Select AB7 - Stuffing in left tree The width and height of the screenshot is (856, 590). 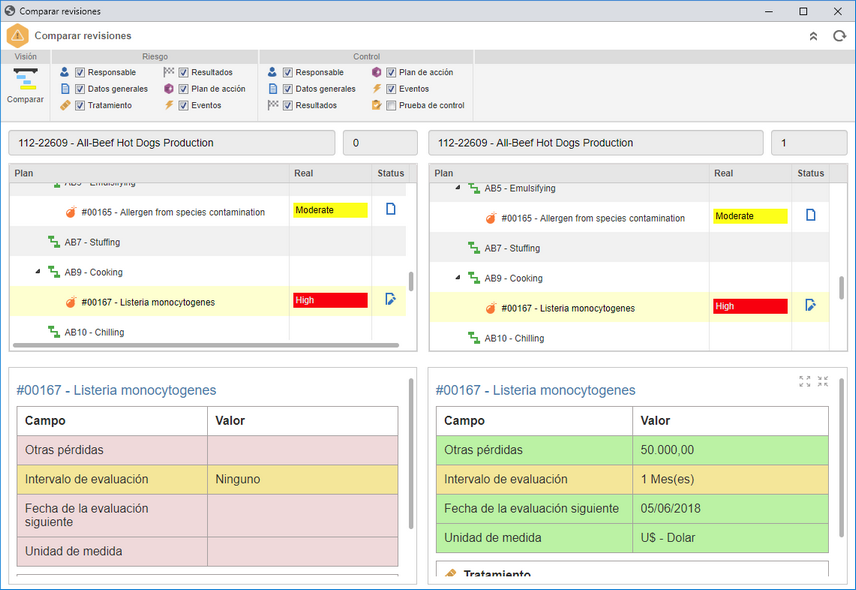(92, 242)
